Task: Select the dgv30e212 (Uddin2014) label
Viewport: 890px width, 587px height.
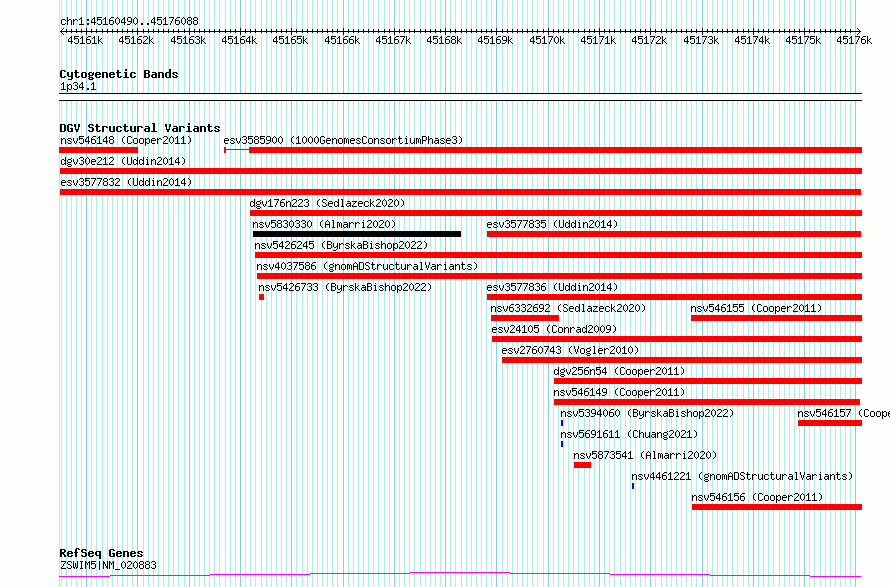Action: pyautogui.click(x=123, y=161)
